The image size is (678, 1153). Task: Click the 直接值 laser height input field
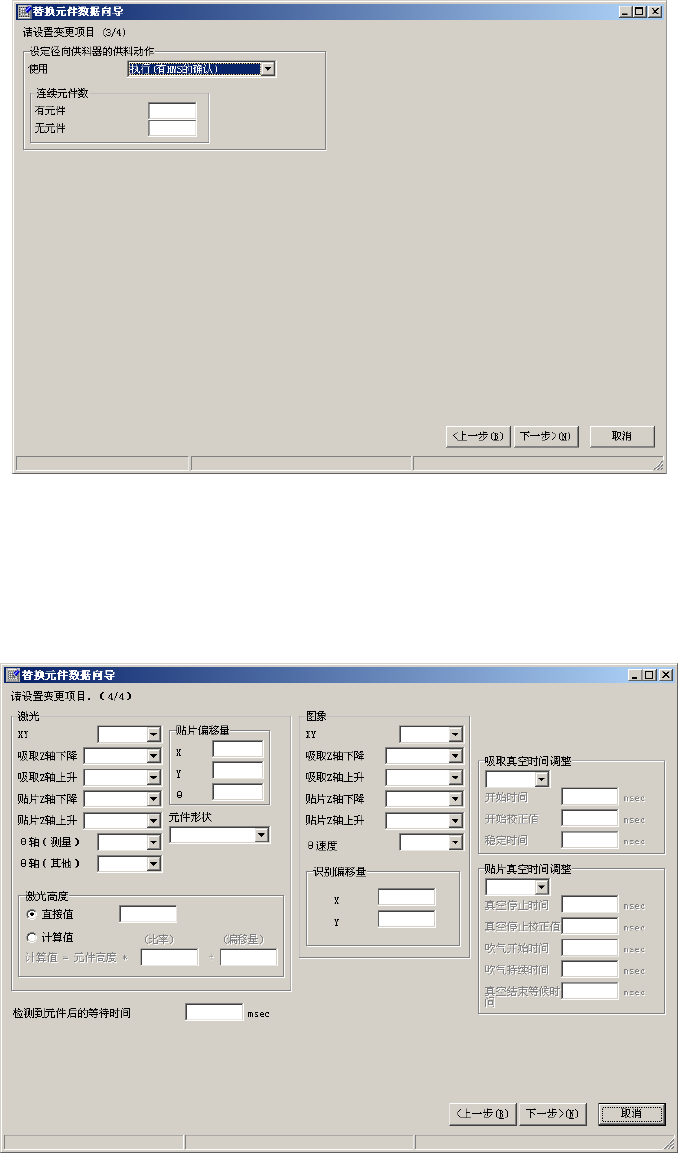click(x=148, y=915)
